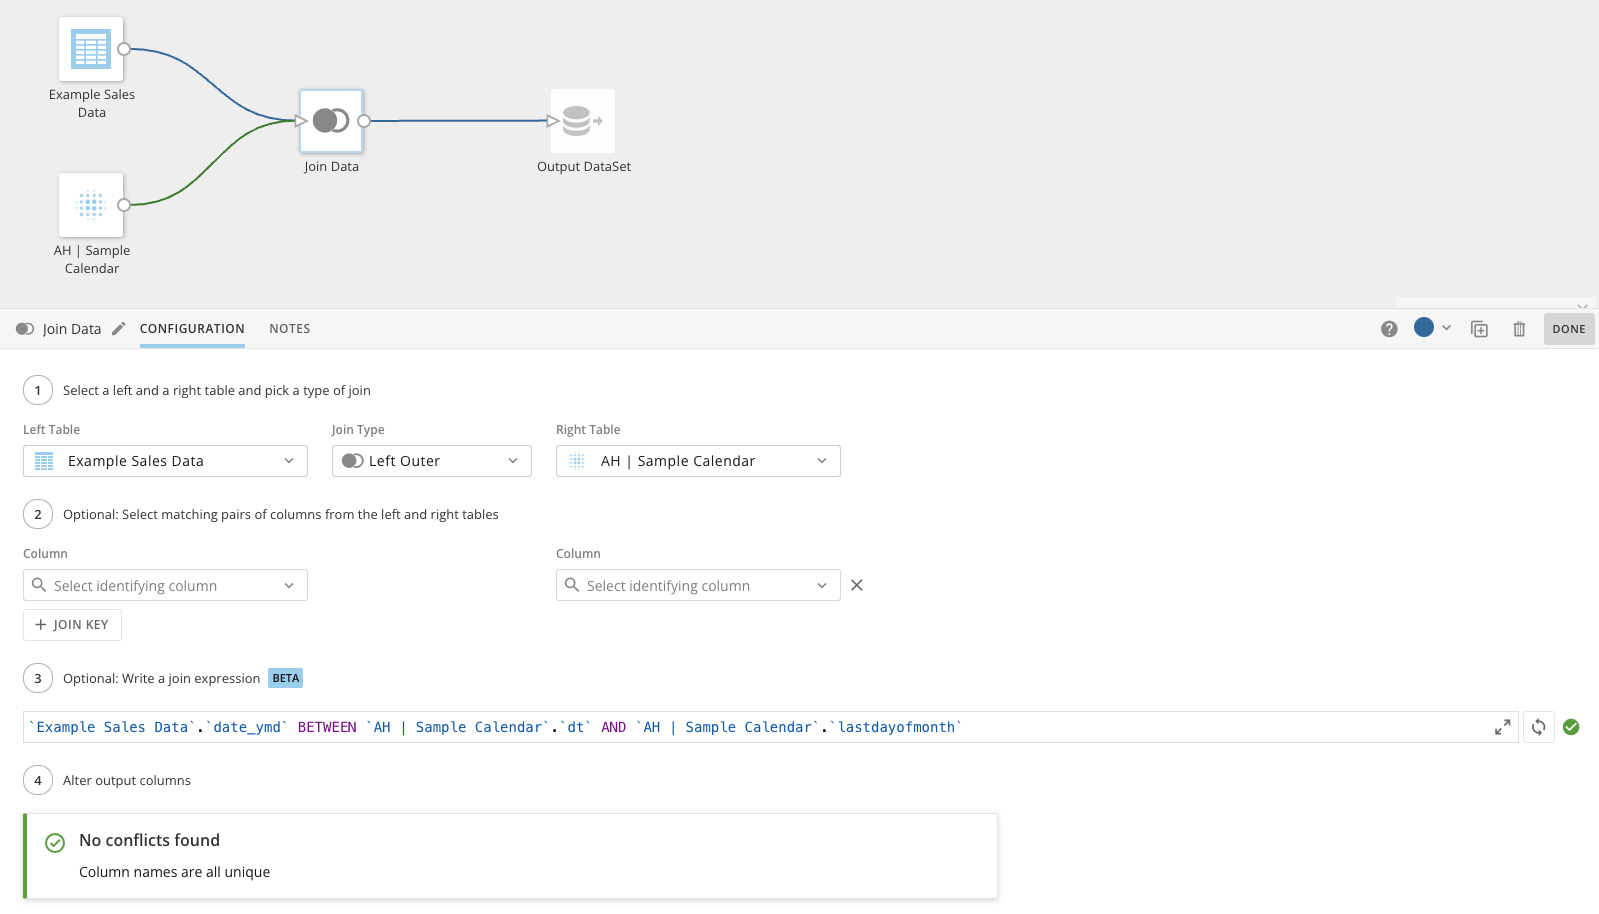Click the refresh validation icon
This screenshot has width=1599, height=914.
point(1539,727)
